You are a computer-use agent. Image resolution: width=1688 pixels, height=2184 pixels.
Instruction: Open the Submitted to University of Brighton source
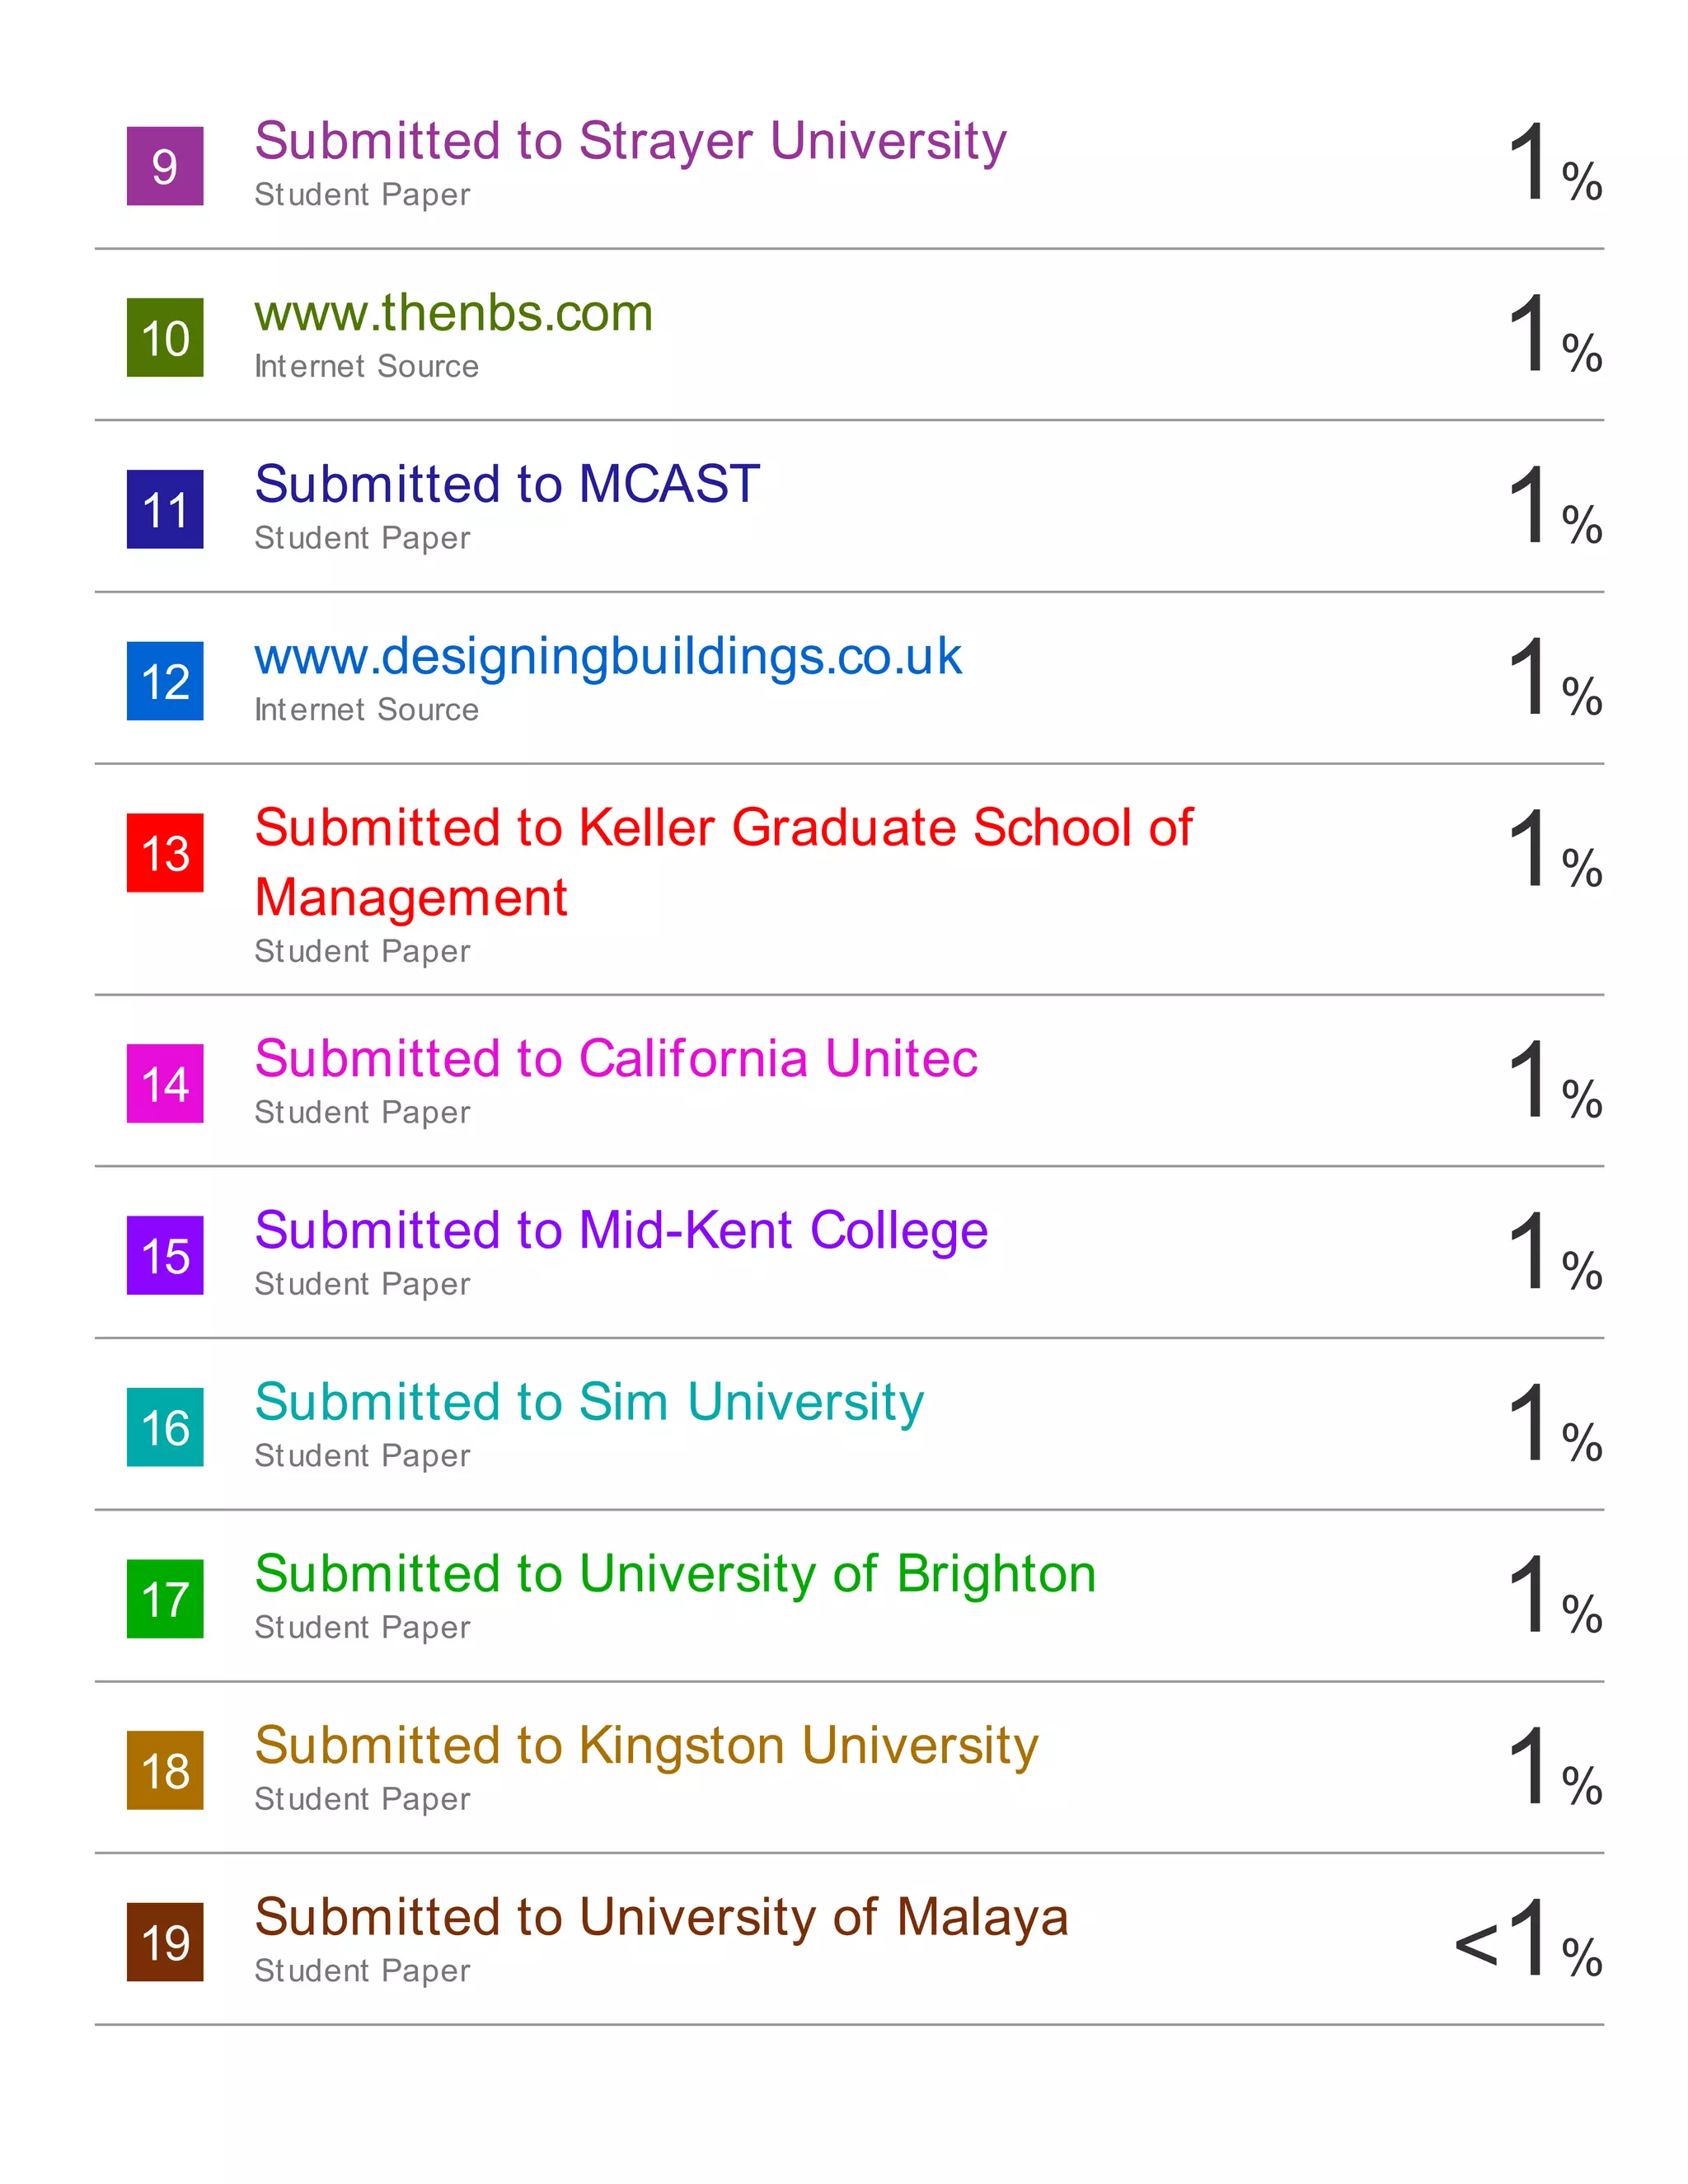[x=675, y=1574]
